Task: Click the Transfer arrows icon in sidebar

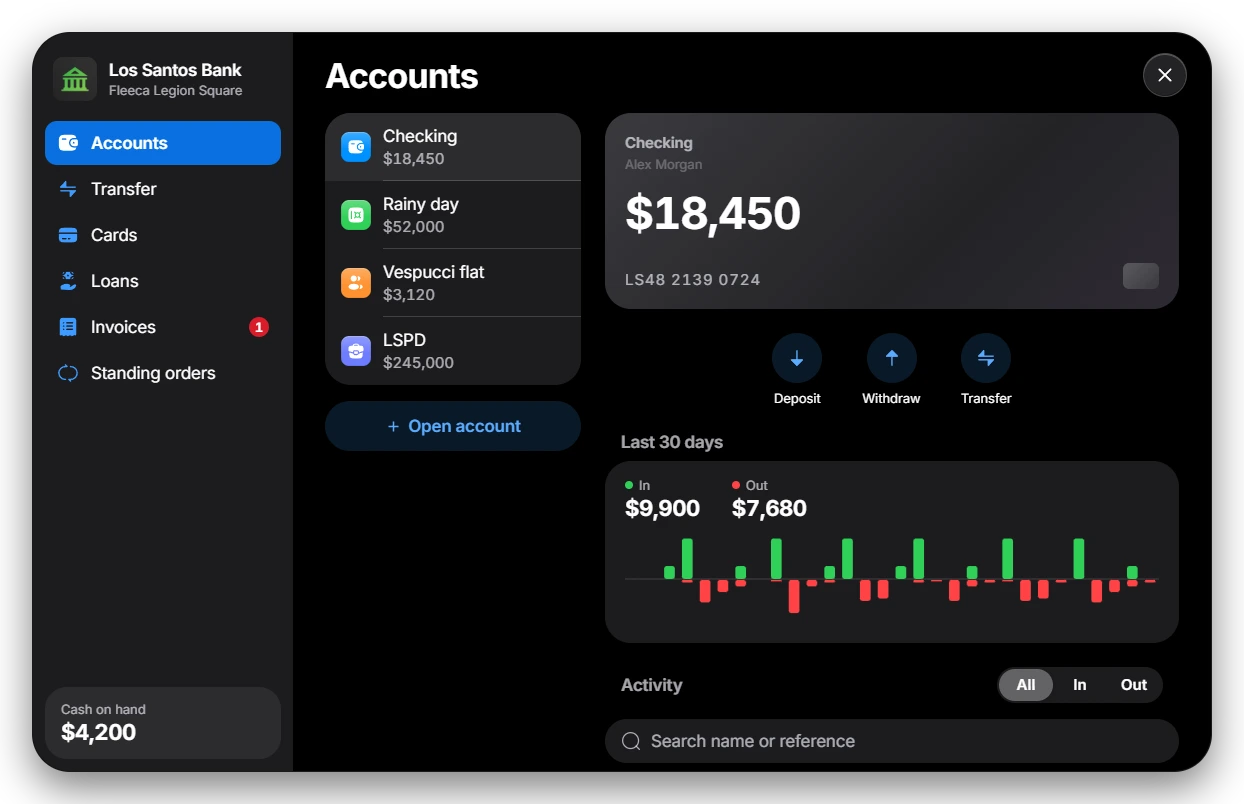Action: 68,189
